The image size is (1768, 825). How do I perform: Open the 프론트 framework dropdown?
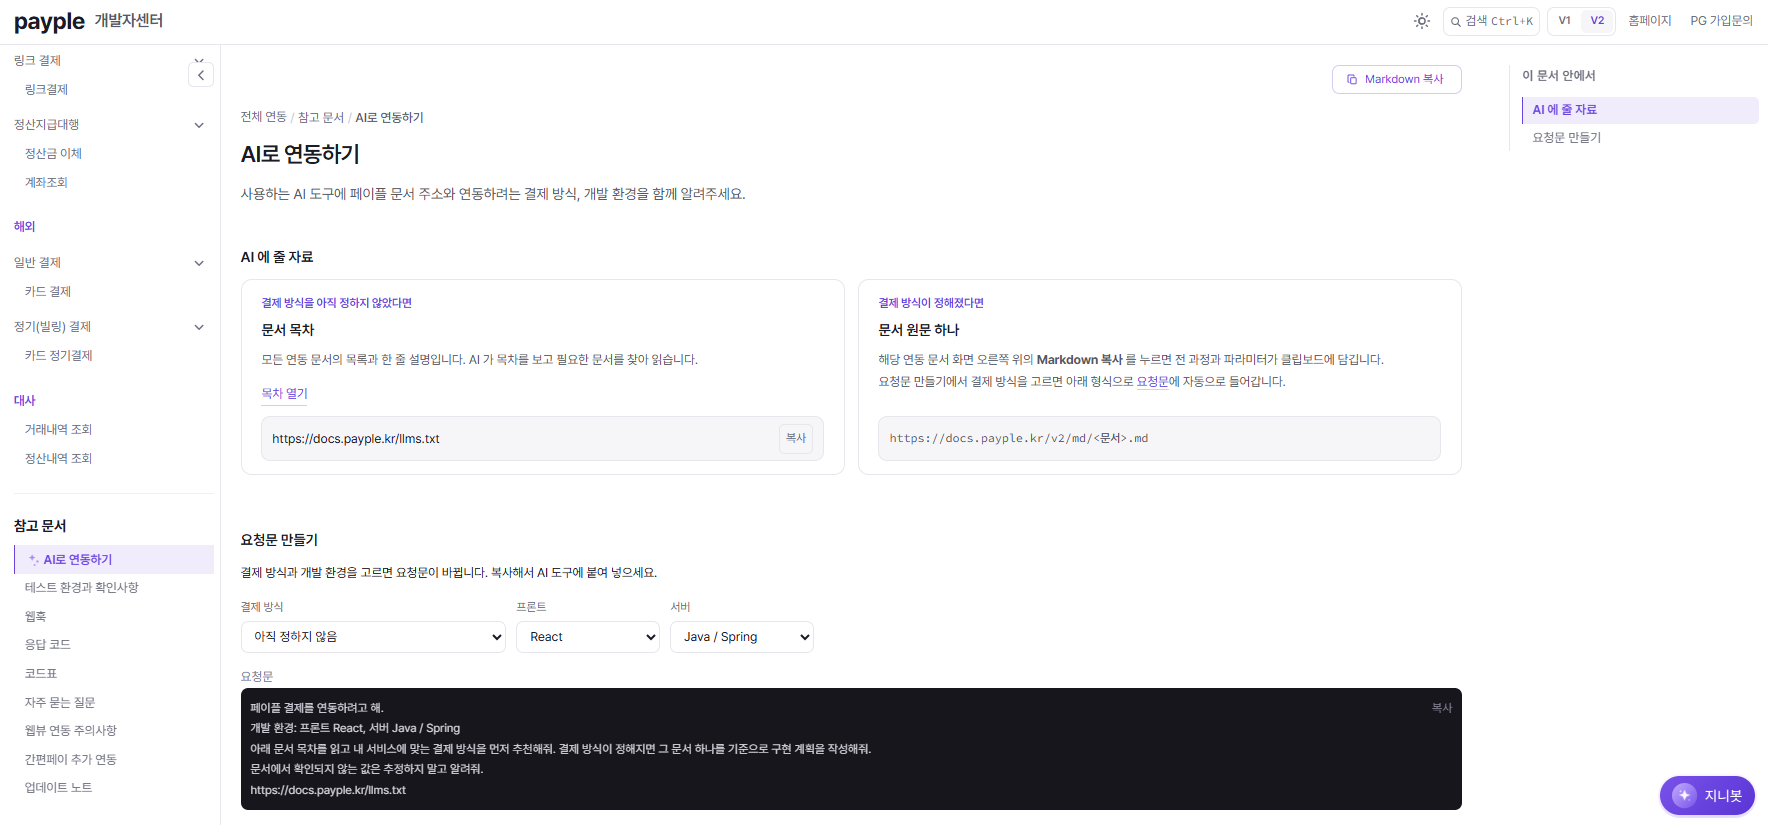click(588, 637)
